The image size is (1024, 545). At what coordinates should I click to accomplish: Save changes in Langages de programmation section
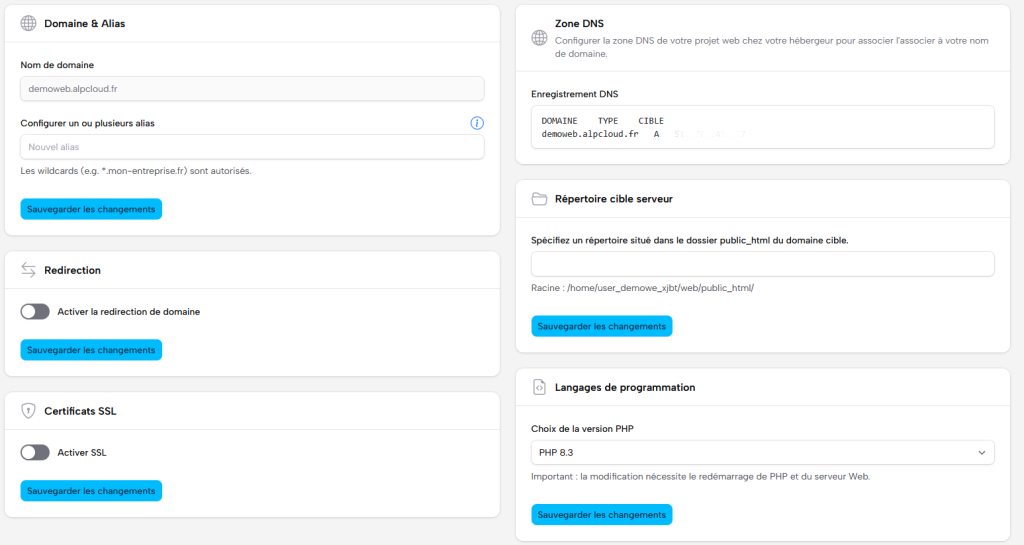pyautogui.click(x=601, y=514)
